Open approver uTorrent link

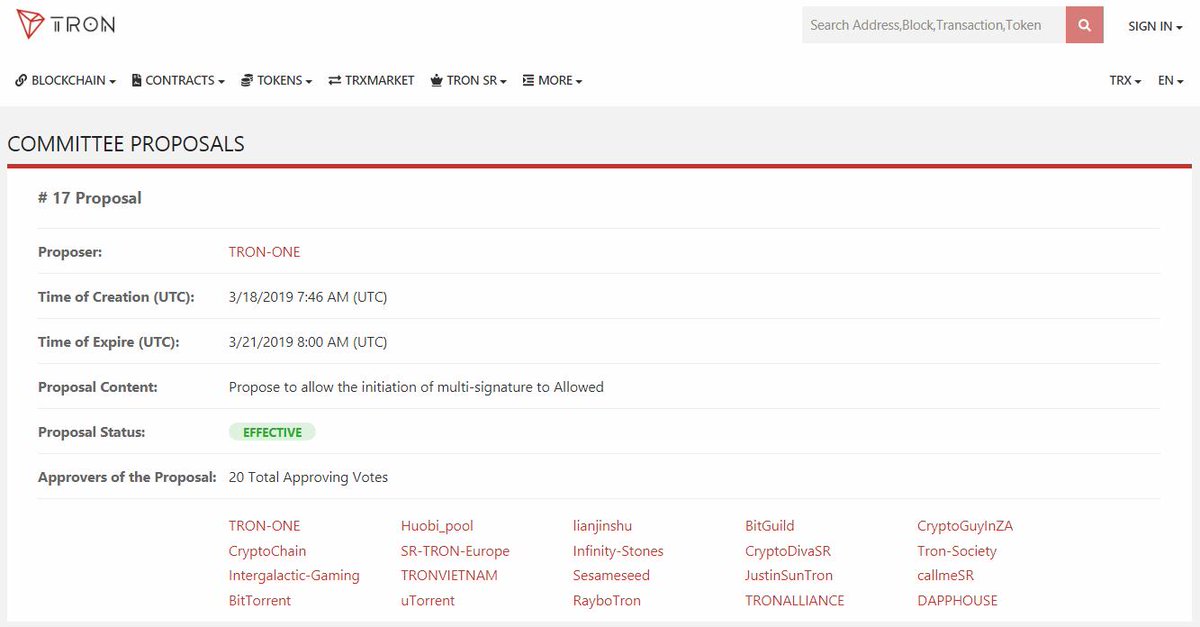[x=428, y=601]
